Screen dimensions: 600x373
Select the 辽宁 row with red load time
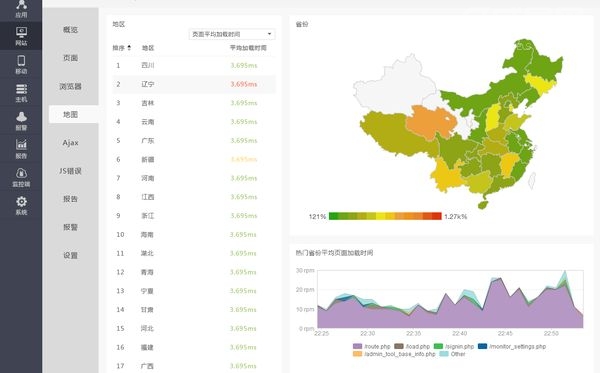[194, 84]
